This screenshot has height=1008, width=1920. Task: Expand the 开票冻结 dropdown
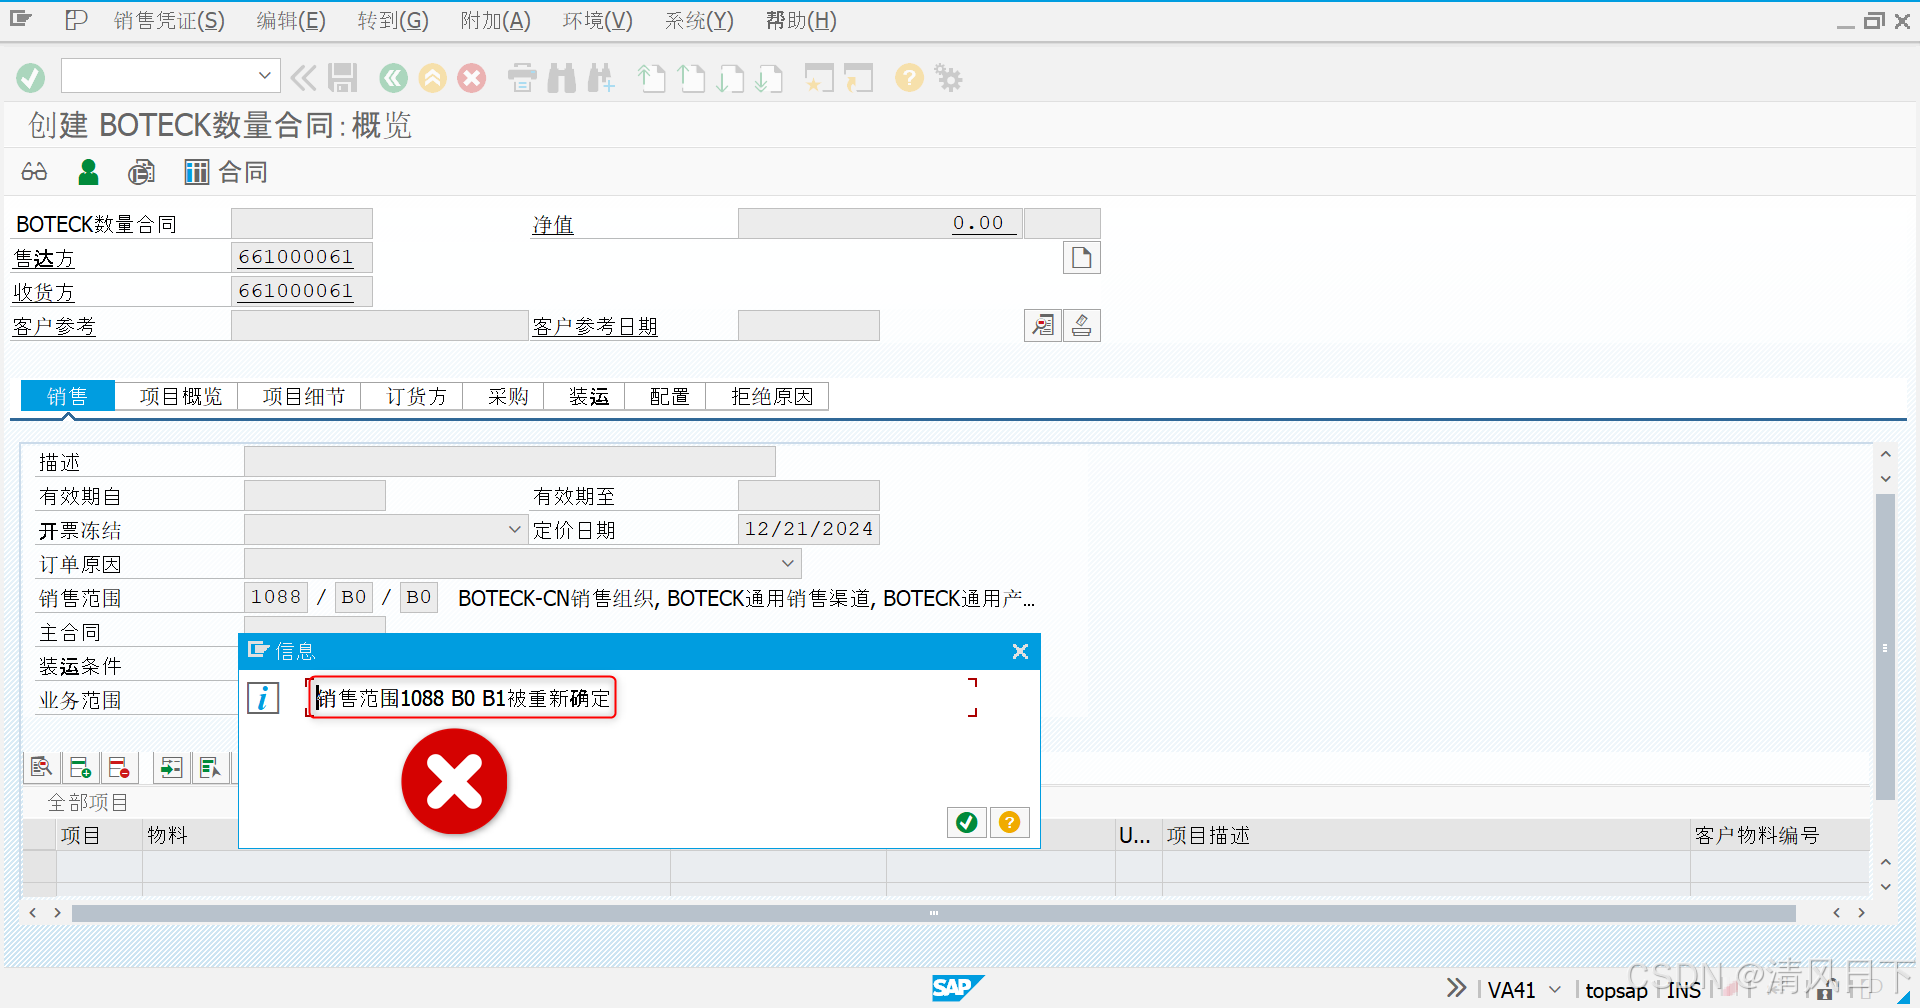(514, 529)
